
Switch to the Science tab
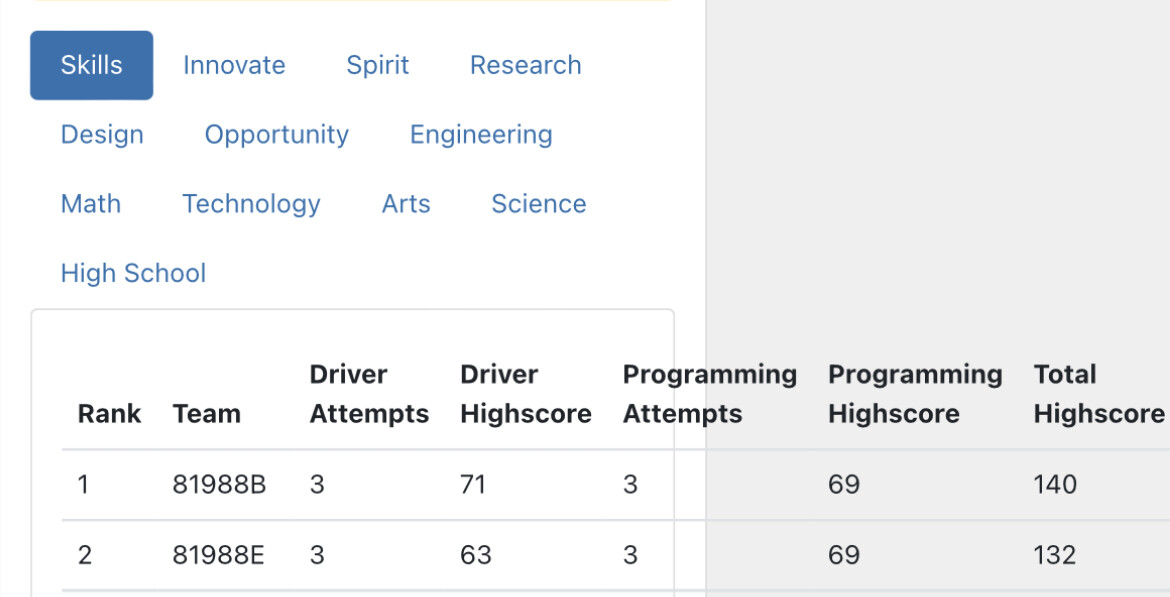pyautogui.click(x=539, y=204)
